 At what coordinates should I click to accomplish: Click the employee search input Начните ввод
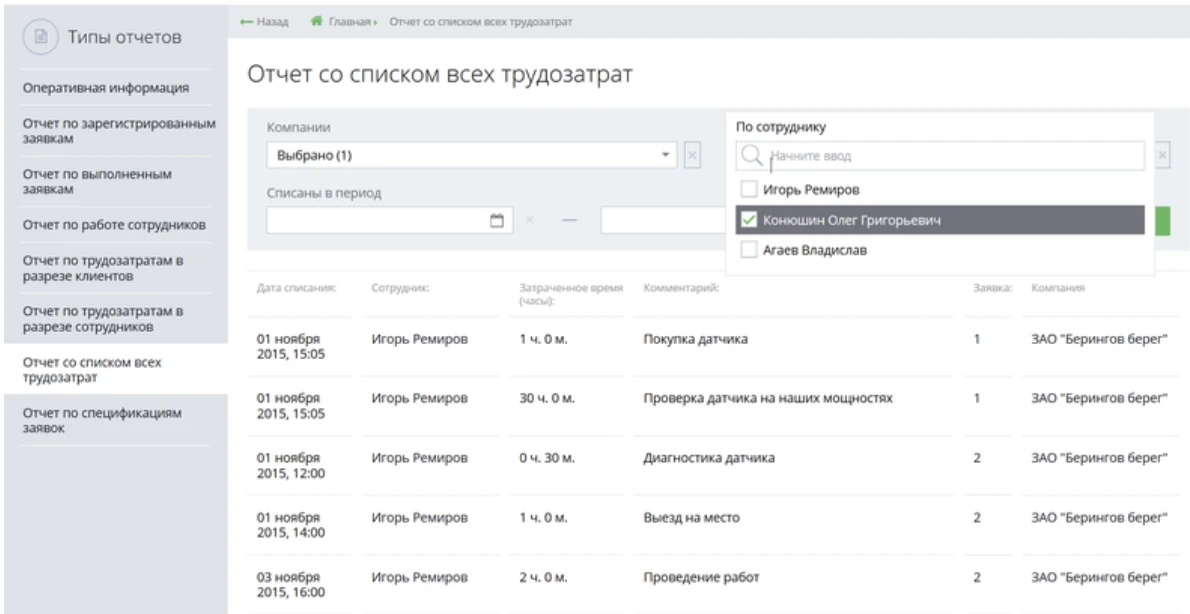[940, 156]
